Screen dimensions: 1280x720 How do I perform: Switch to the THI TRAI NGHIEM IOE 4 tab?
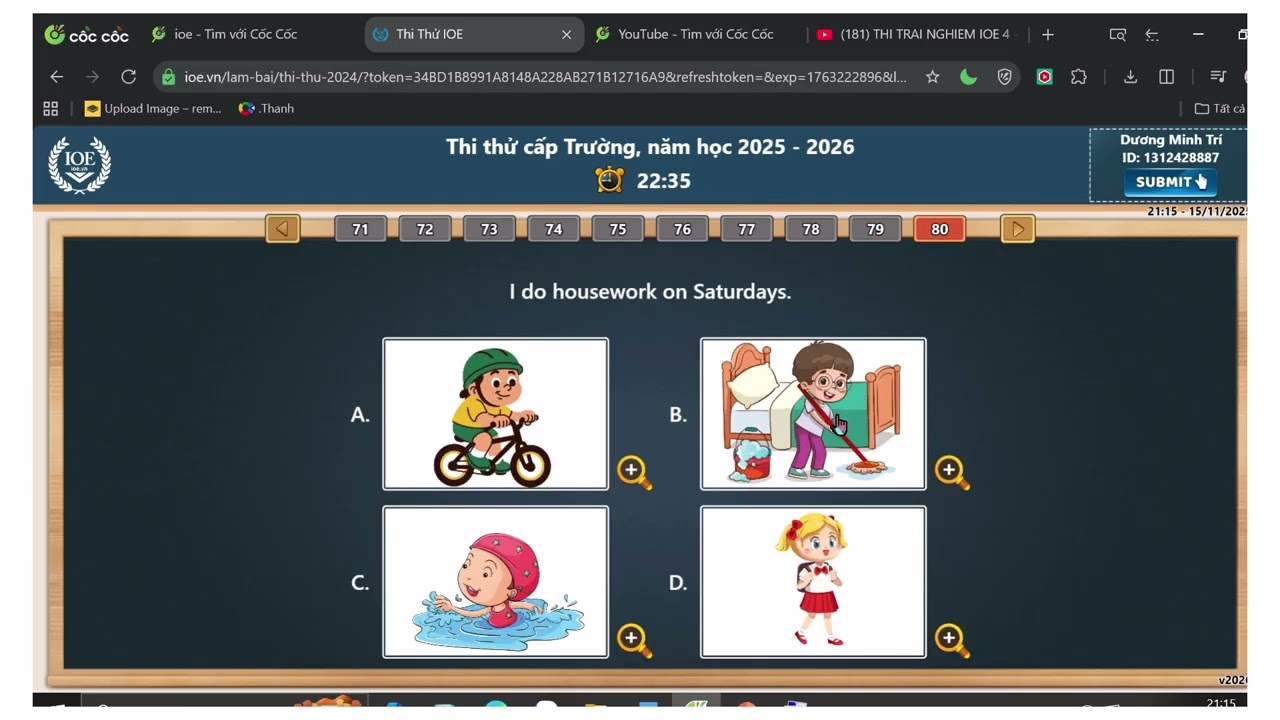pyautogui.click(x=915, y=34)
